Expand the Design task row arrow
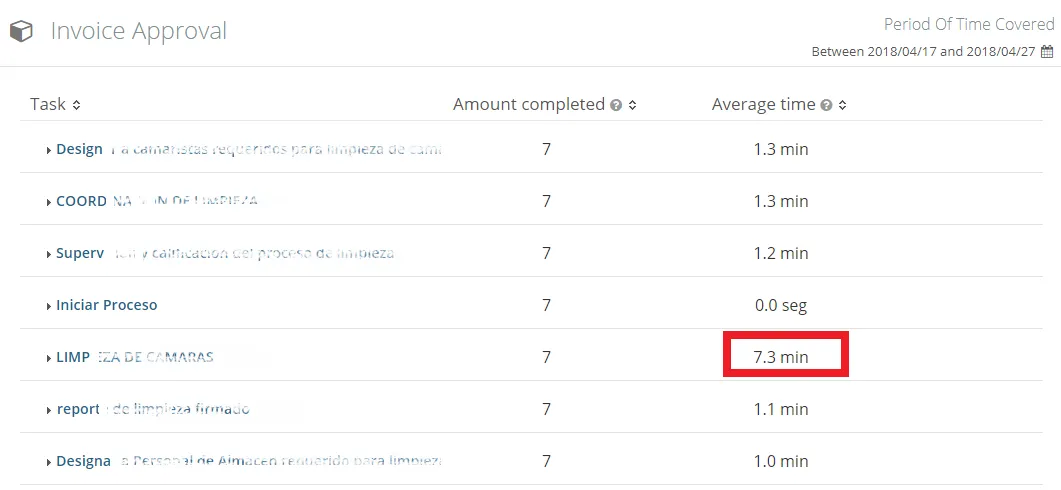The width and height of the screenshot is (1061, 490). [49, 150]
